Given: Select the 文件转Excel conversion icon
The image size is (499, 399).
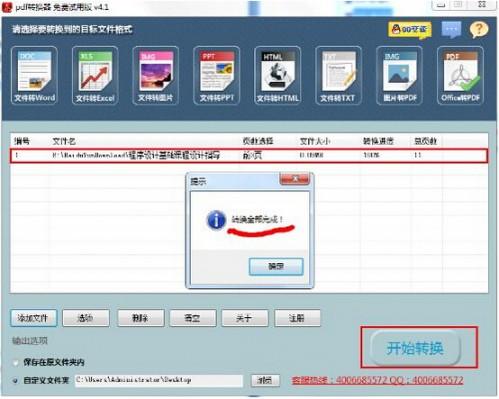Looking at the screenshot, I should [x=95, y=76].
